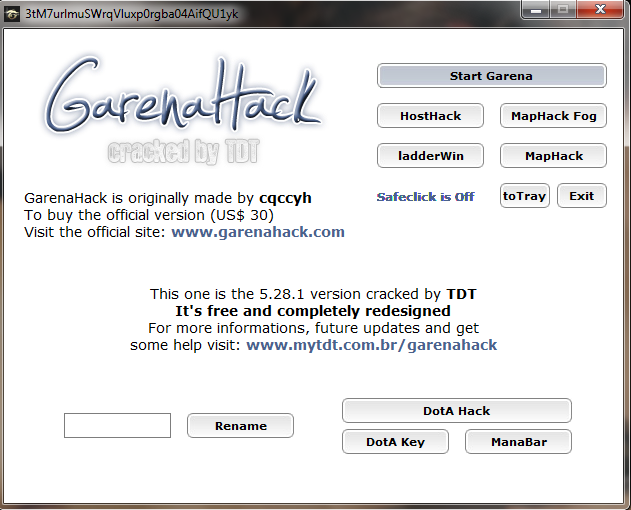
Task: Click the title bar application icon
Action: 12,14
